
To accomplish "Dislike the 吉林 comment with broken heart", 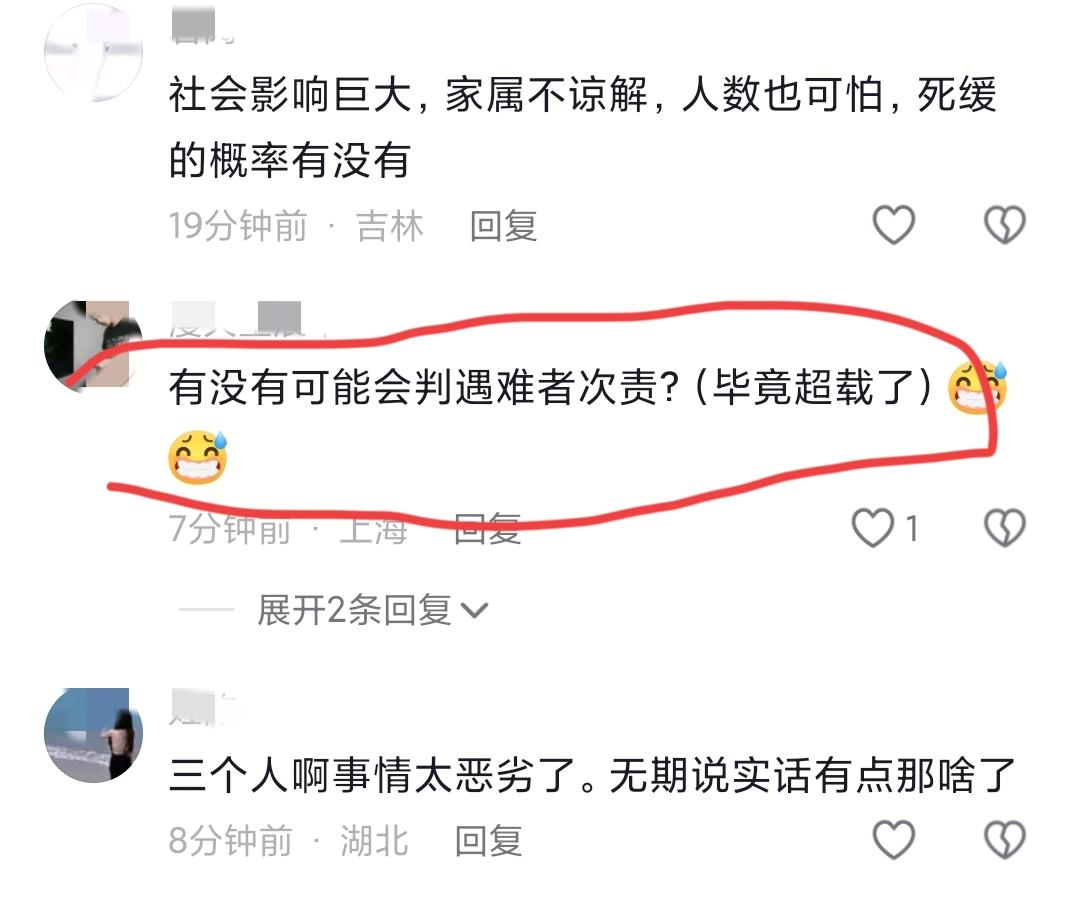I will pos(1005,225).
